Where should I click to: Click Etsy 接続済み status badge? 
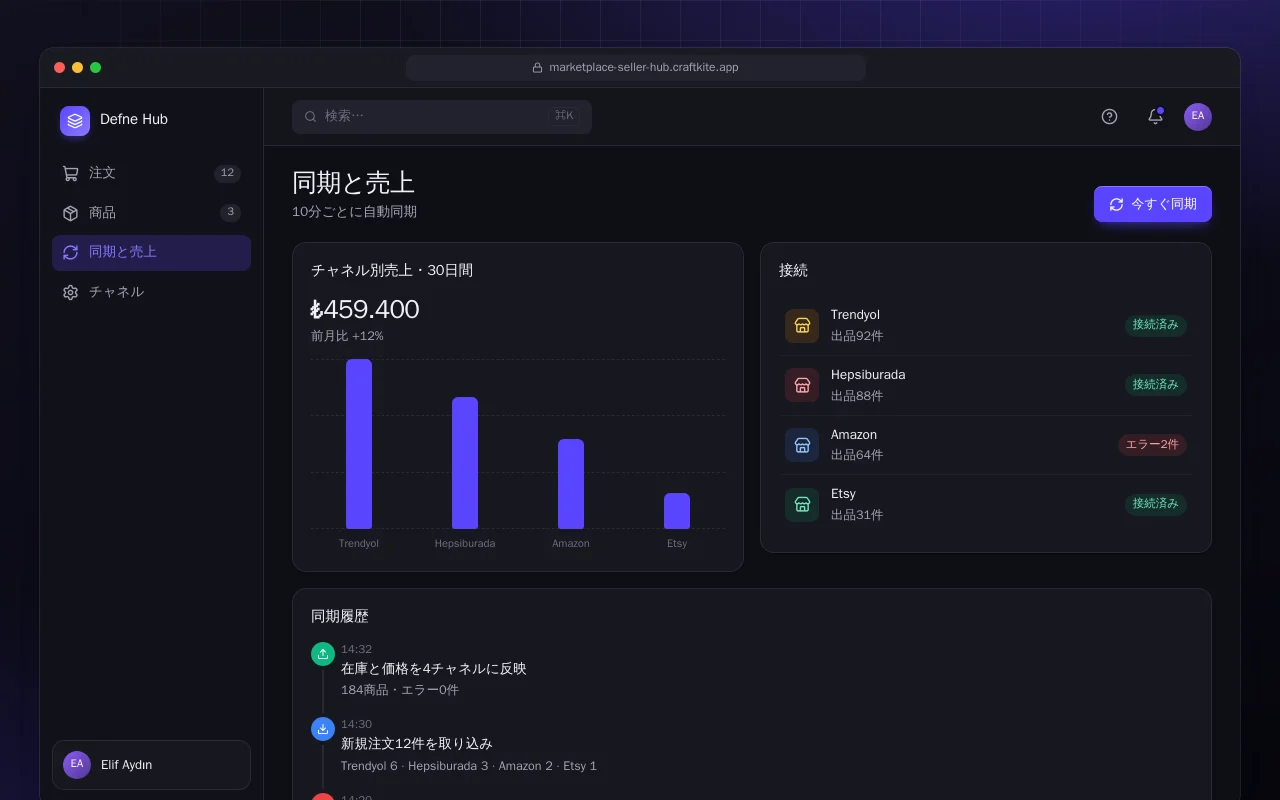[x=1156, y=504]
